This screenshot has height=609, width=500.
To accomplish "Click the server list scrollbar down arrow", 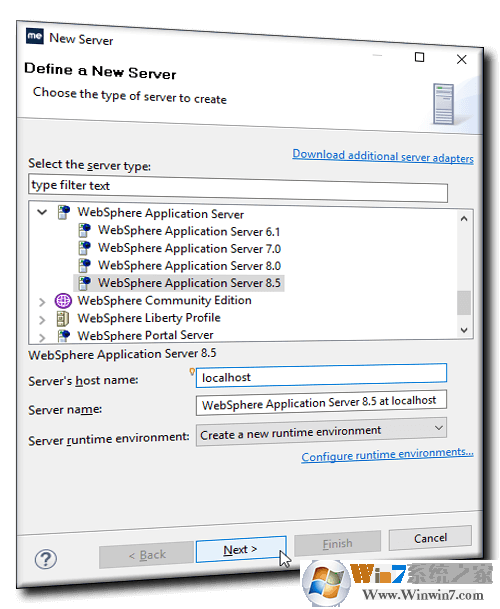I will 464,330.
